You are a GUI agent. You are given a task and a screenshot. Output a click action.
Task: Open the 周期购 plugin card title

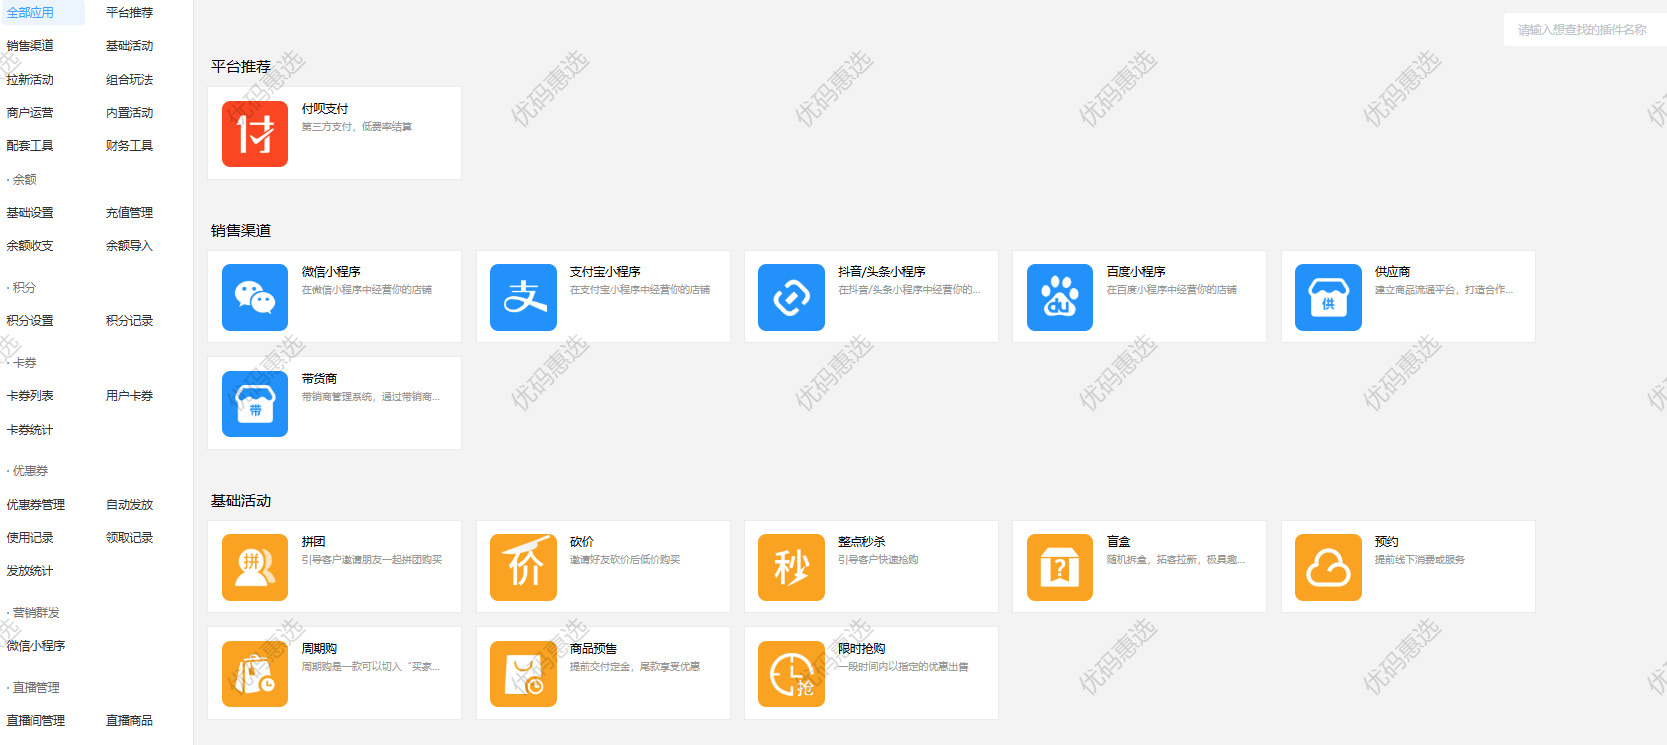(319, 649)
